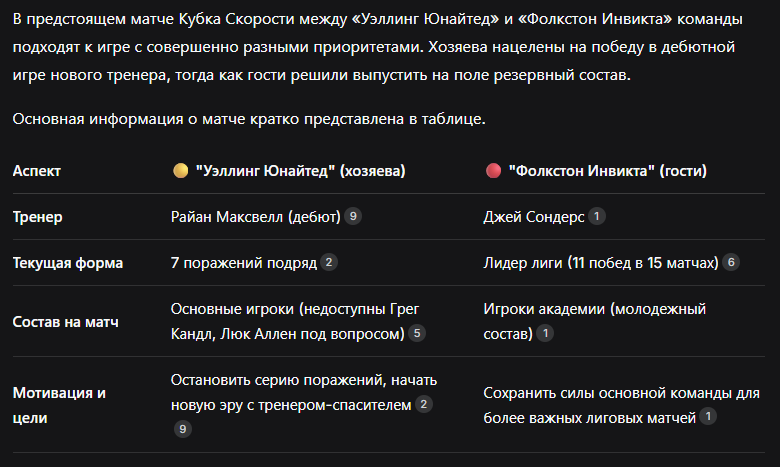The image size is (780, 467).
Task: Open citation 6 next to Лидер лиги
Action: pos(732,263)
